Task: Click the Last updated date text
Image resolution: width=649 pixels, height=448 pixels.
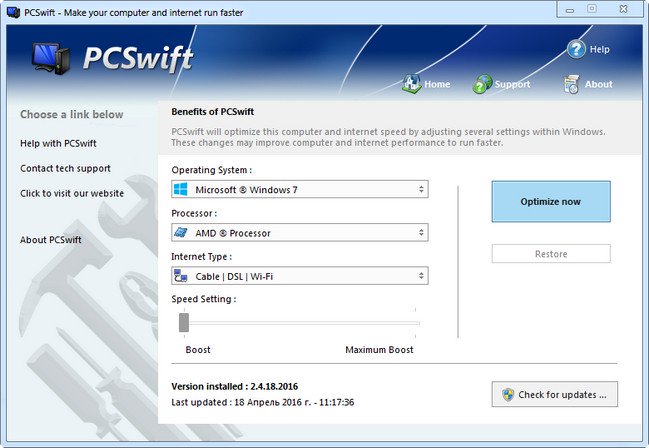Action: pos(263,402)
